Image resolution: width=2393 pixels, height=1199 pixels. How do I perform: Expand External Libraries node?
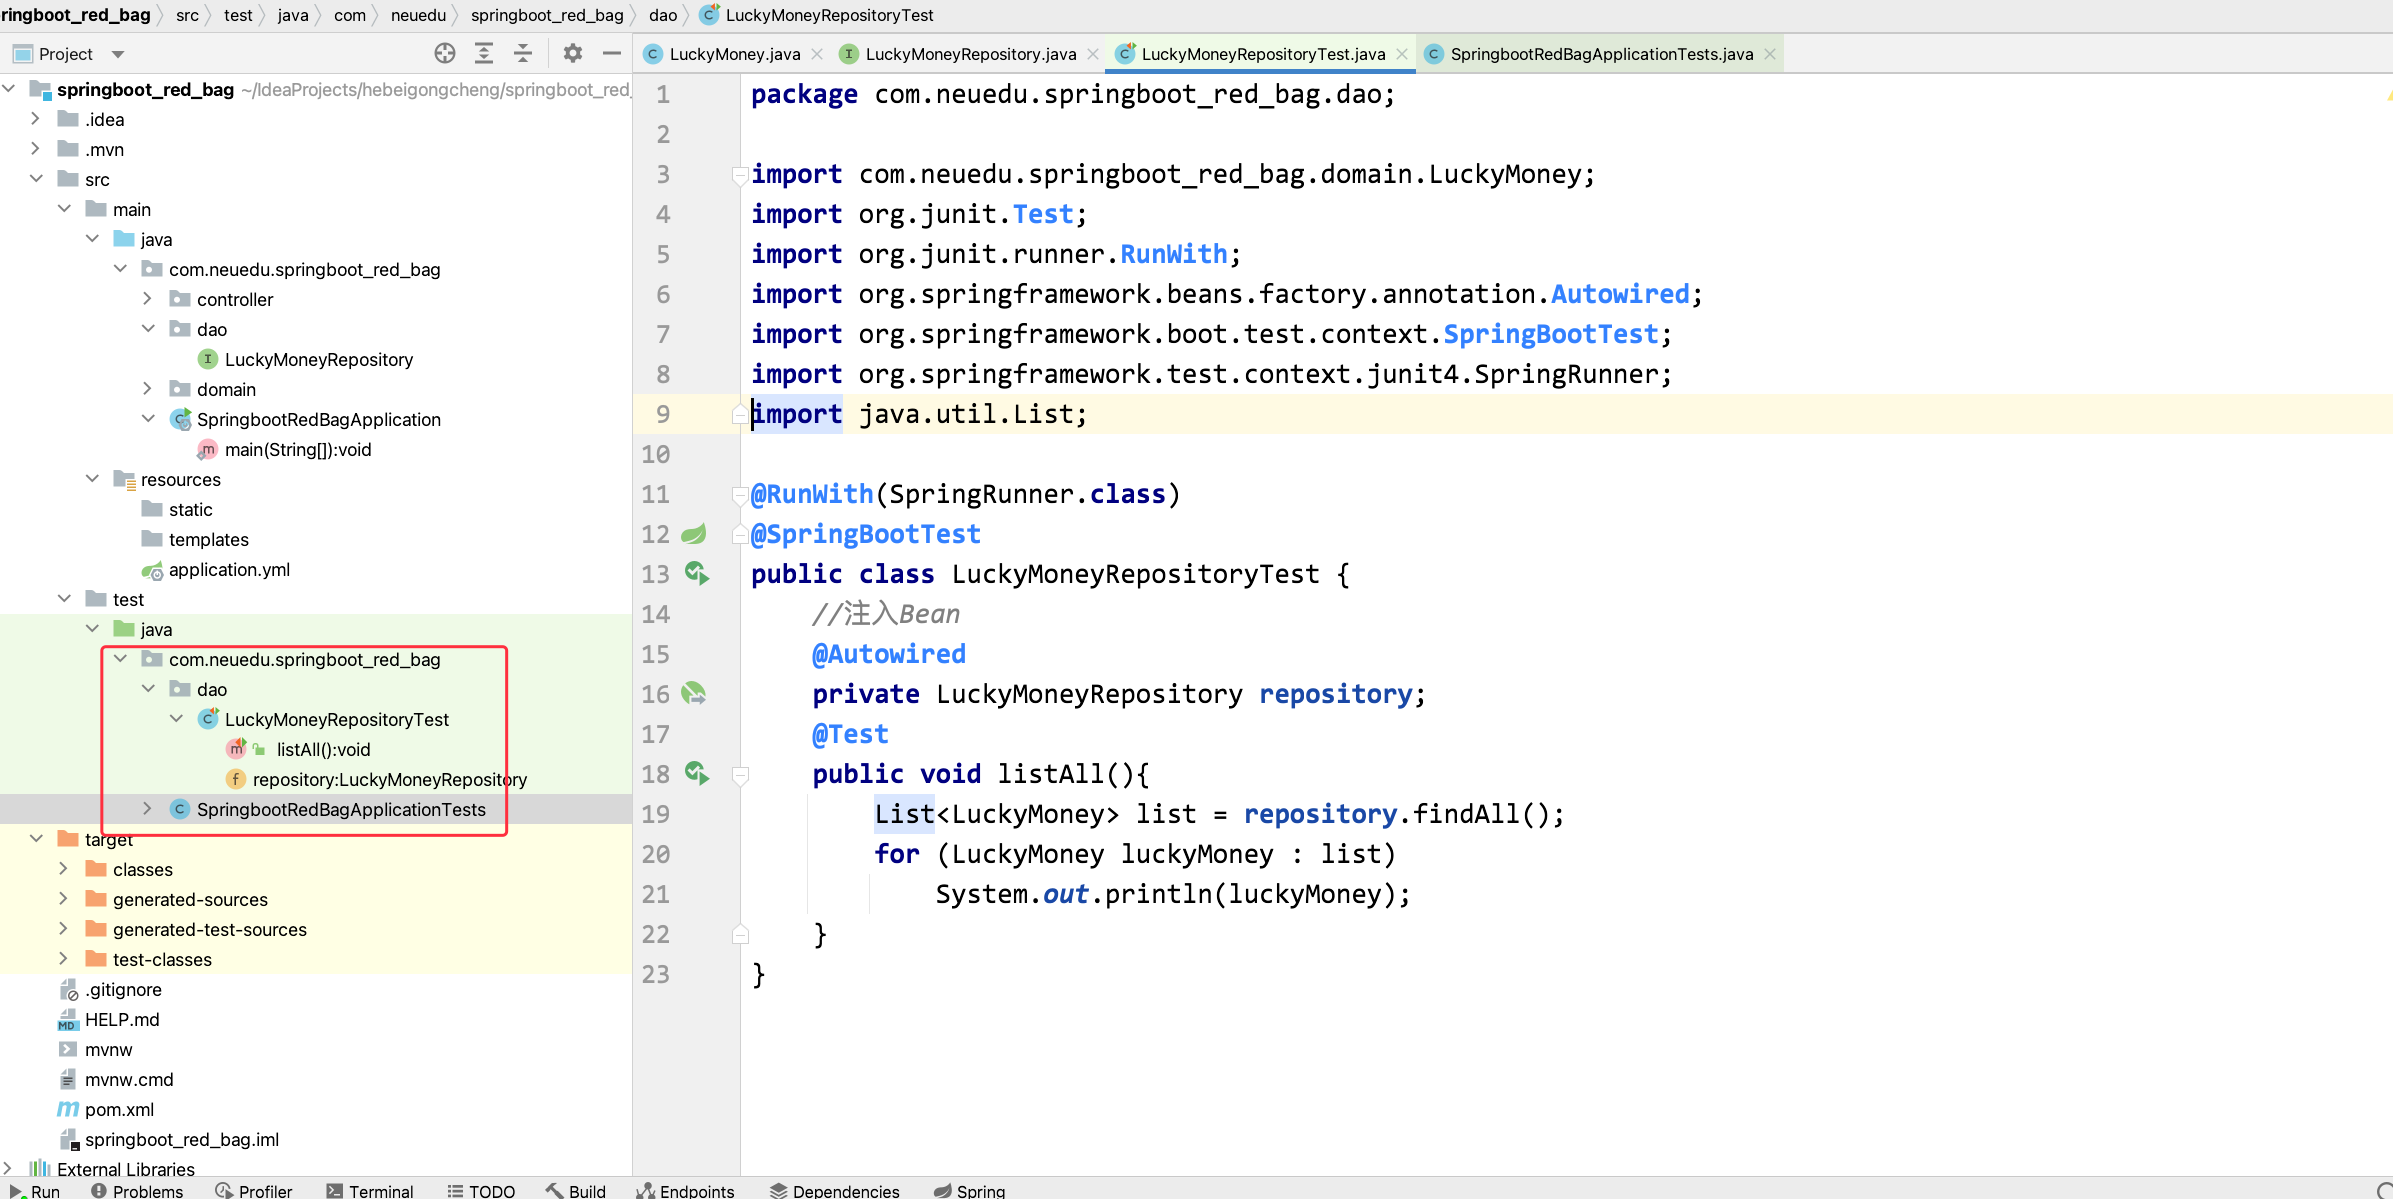click(x=8, y=1168)
